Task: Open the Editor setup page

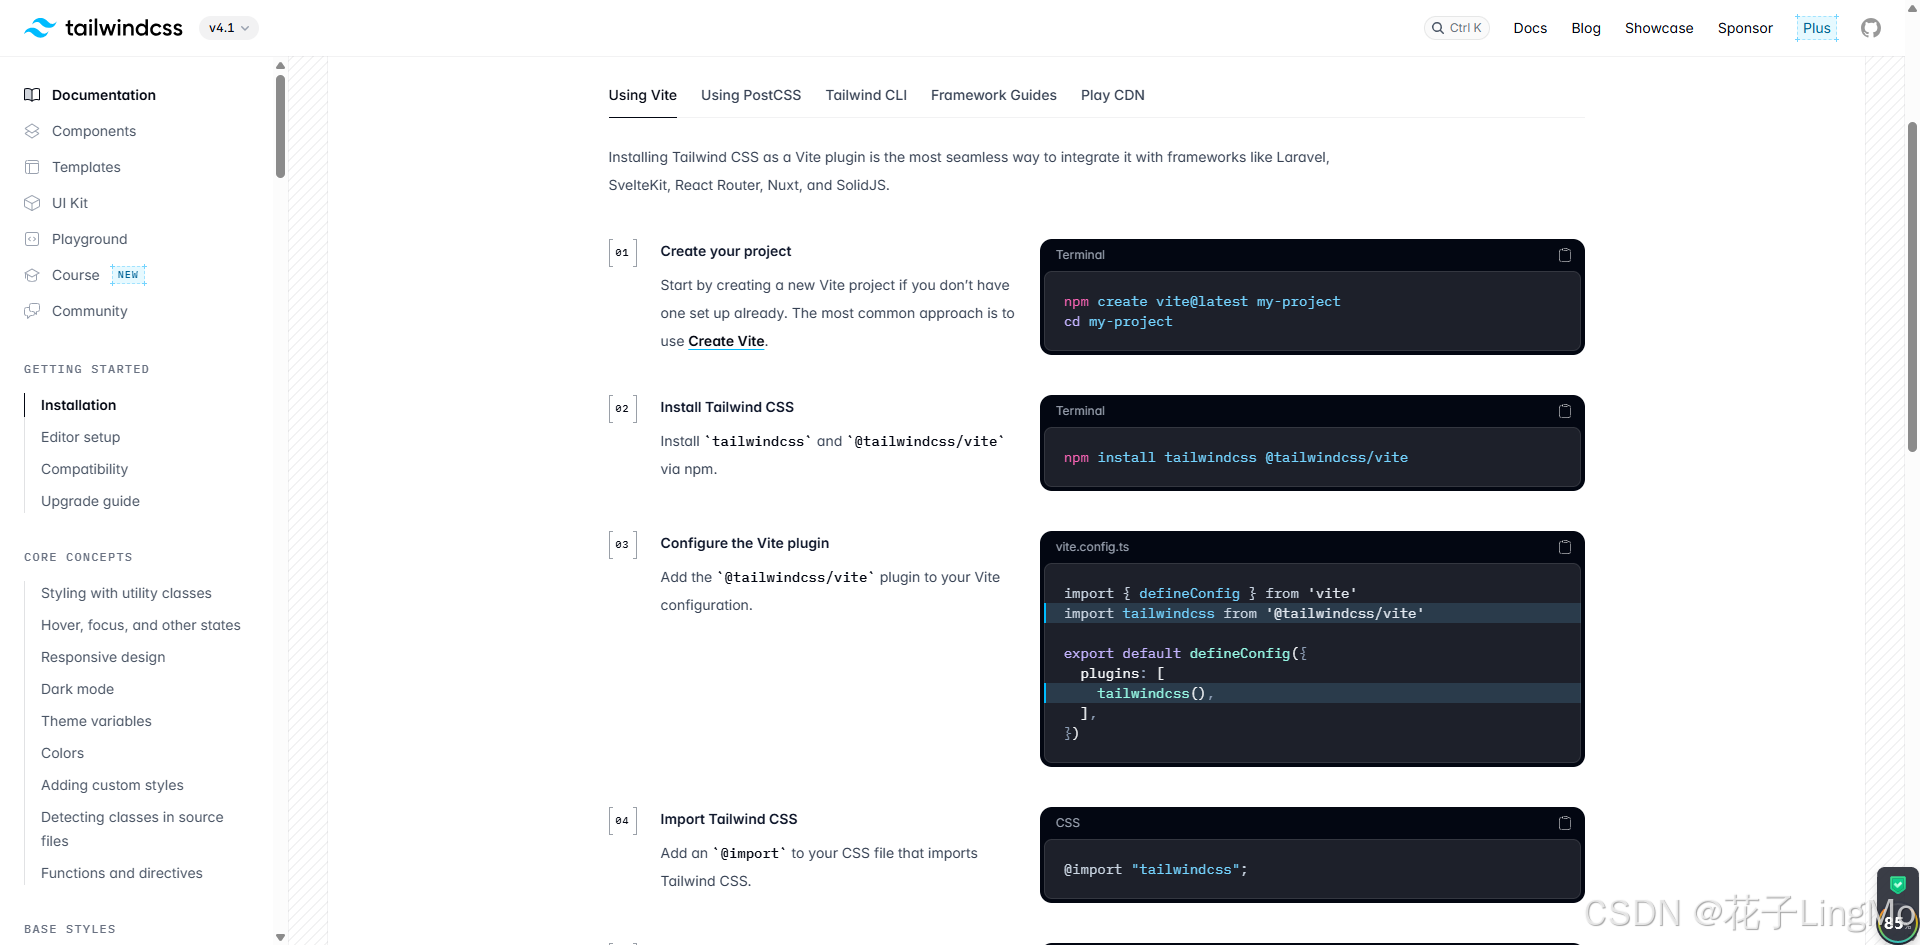Action: pyautogui.click(x=80, y=437)
